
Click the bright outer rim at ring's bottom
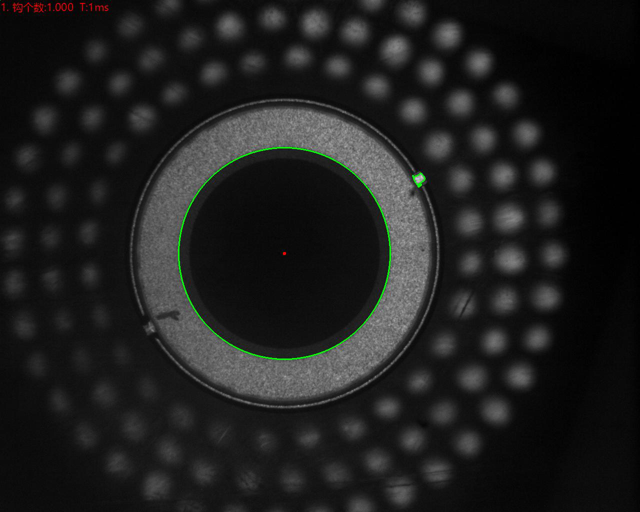[x=284, y=406]
